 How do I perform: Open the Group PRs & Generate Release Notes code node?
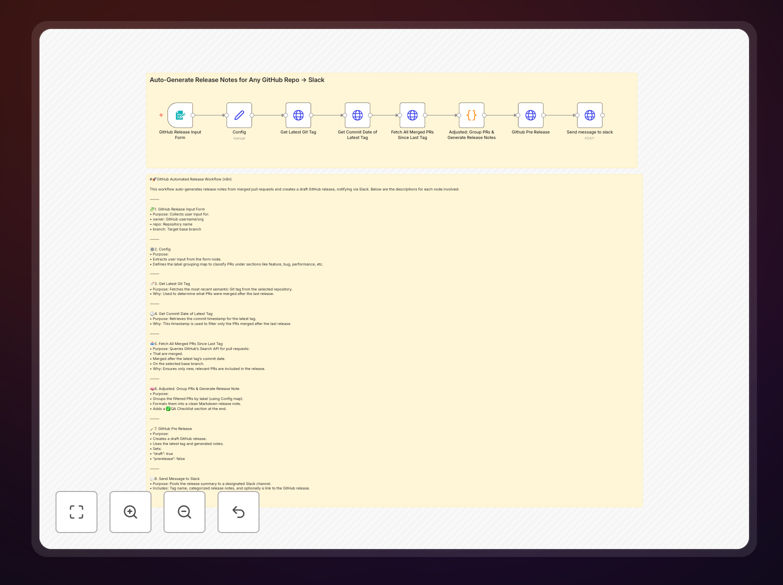(x=471, y=115)
